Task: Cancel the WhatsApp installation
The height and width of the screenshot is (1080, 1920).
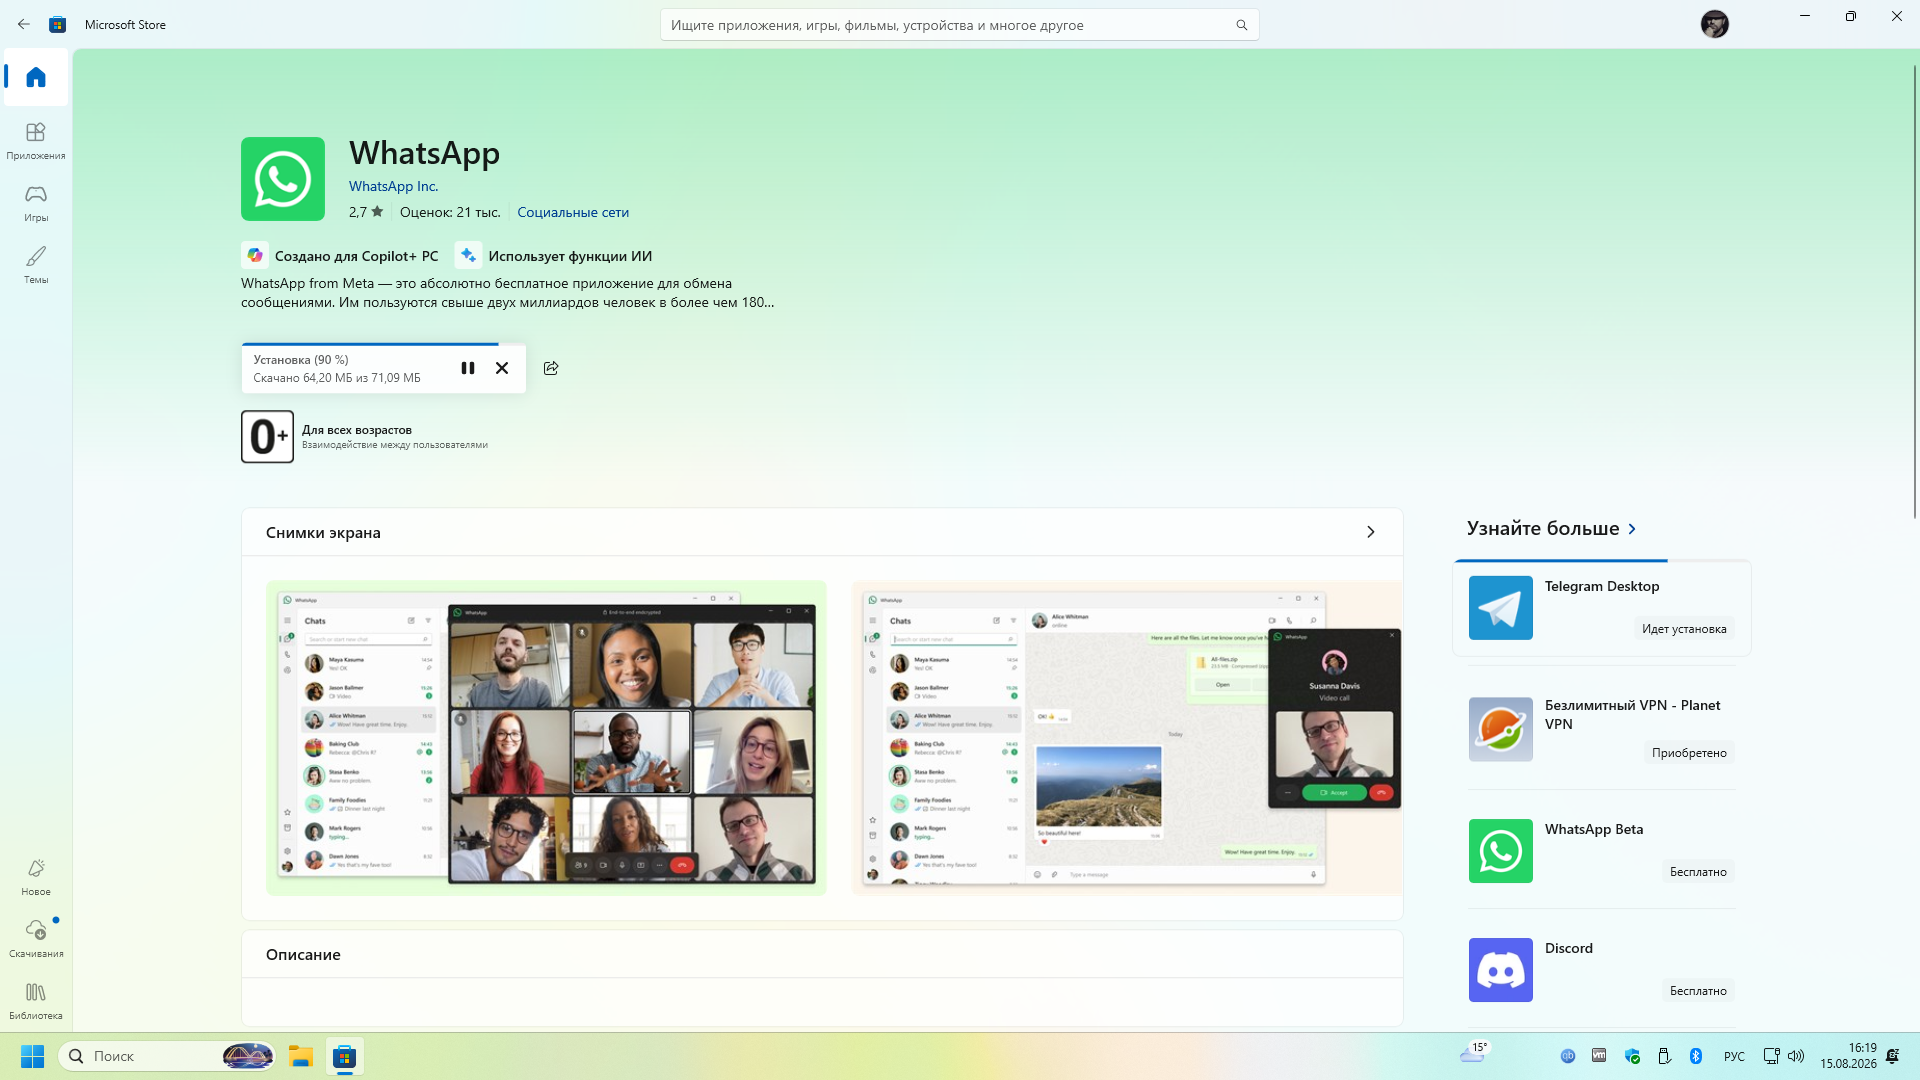Action: 502,368
